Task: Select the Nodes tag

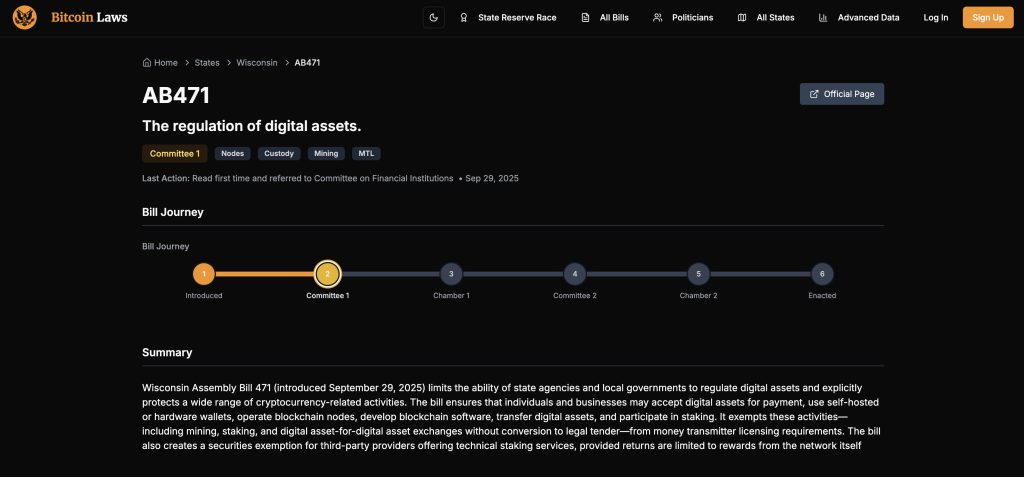Action: pos(232,153)
